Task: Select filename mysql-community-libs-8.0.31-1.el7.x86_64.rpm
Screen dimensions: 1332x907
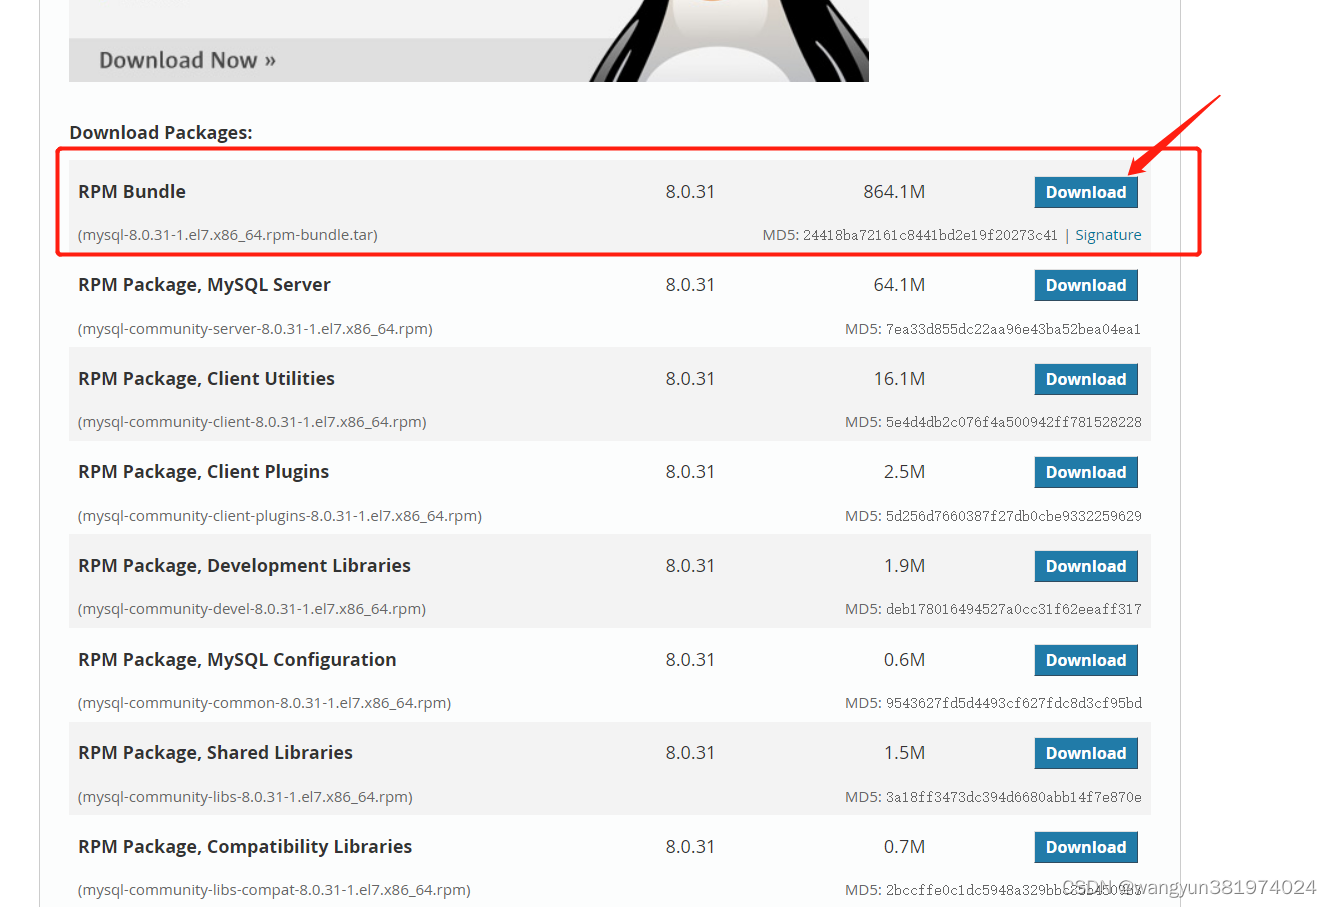Action: coord(245,797)
